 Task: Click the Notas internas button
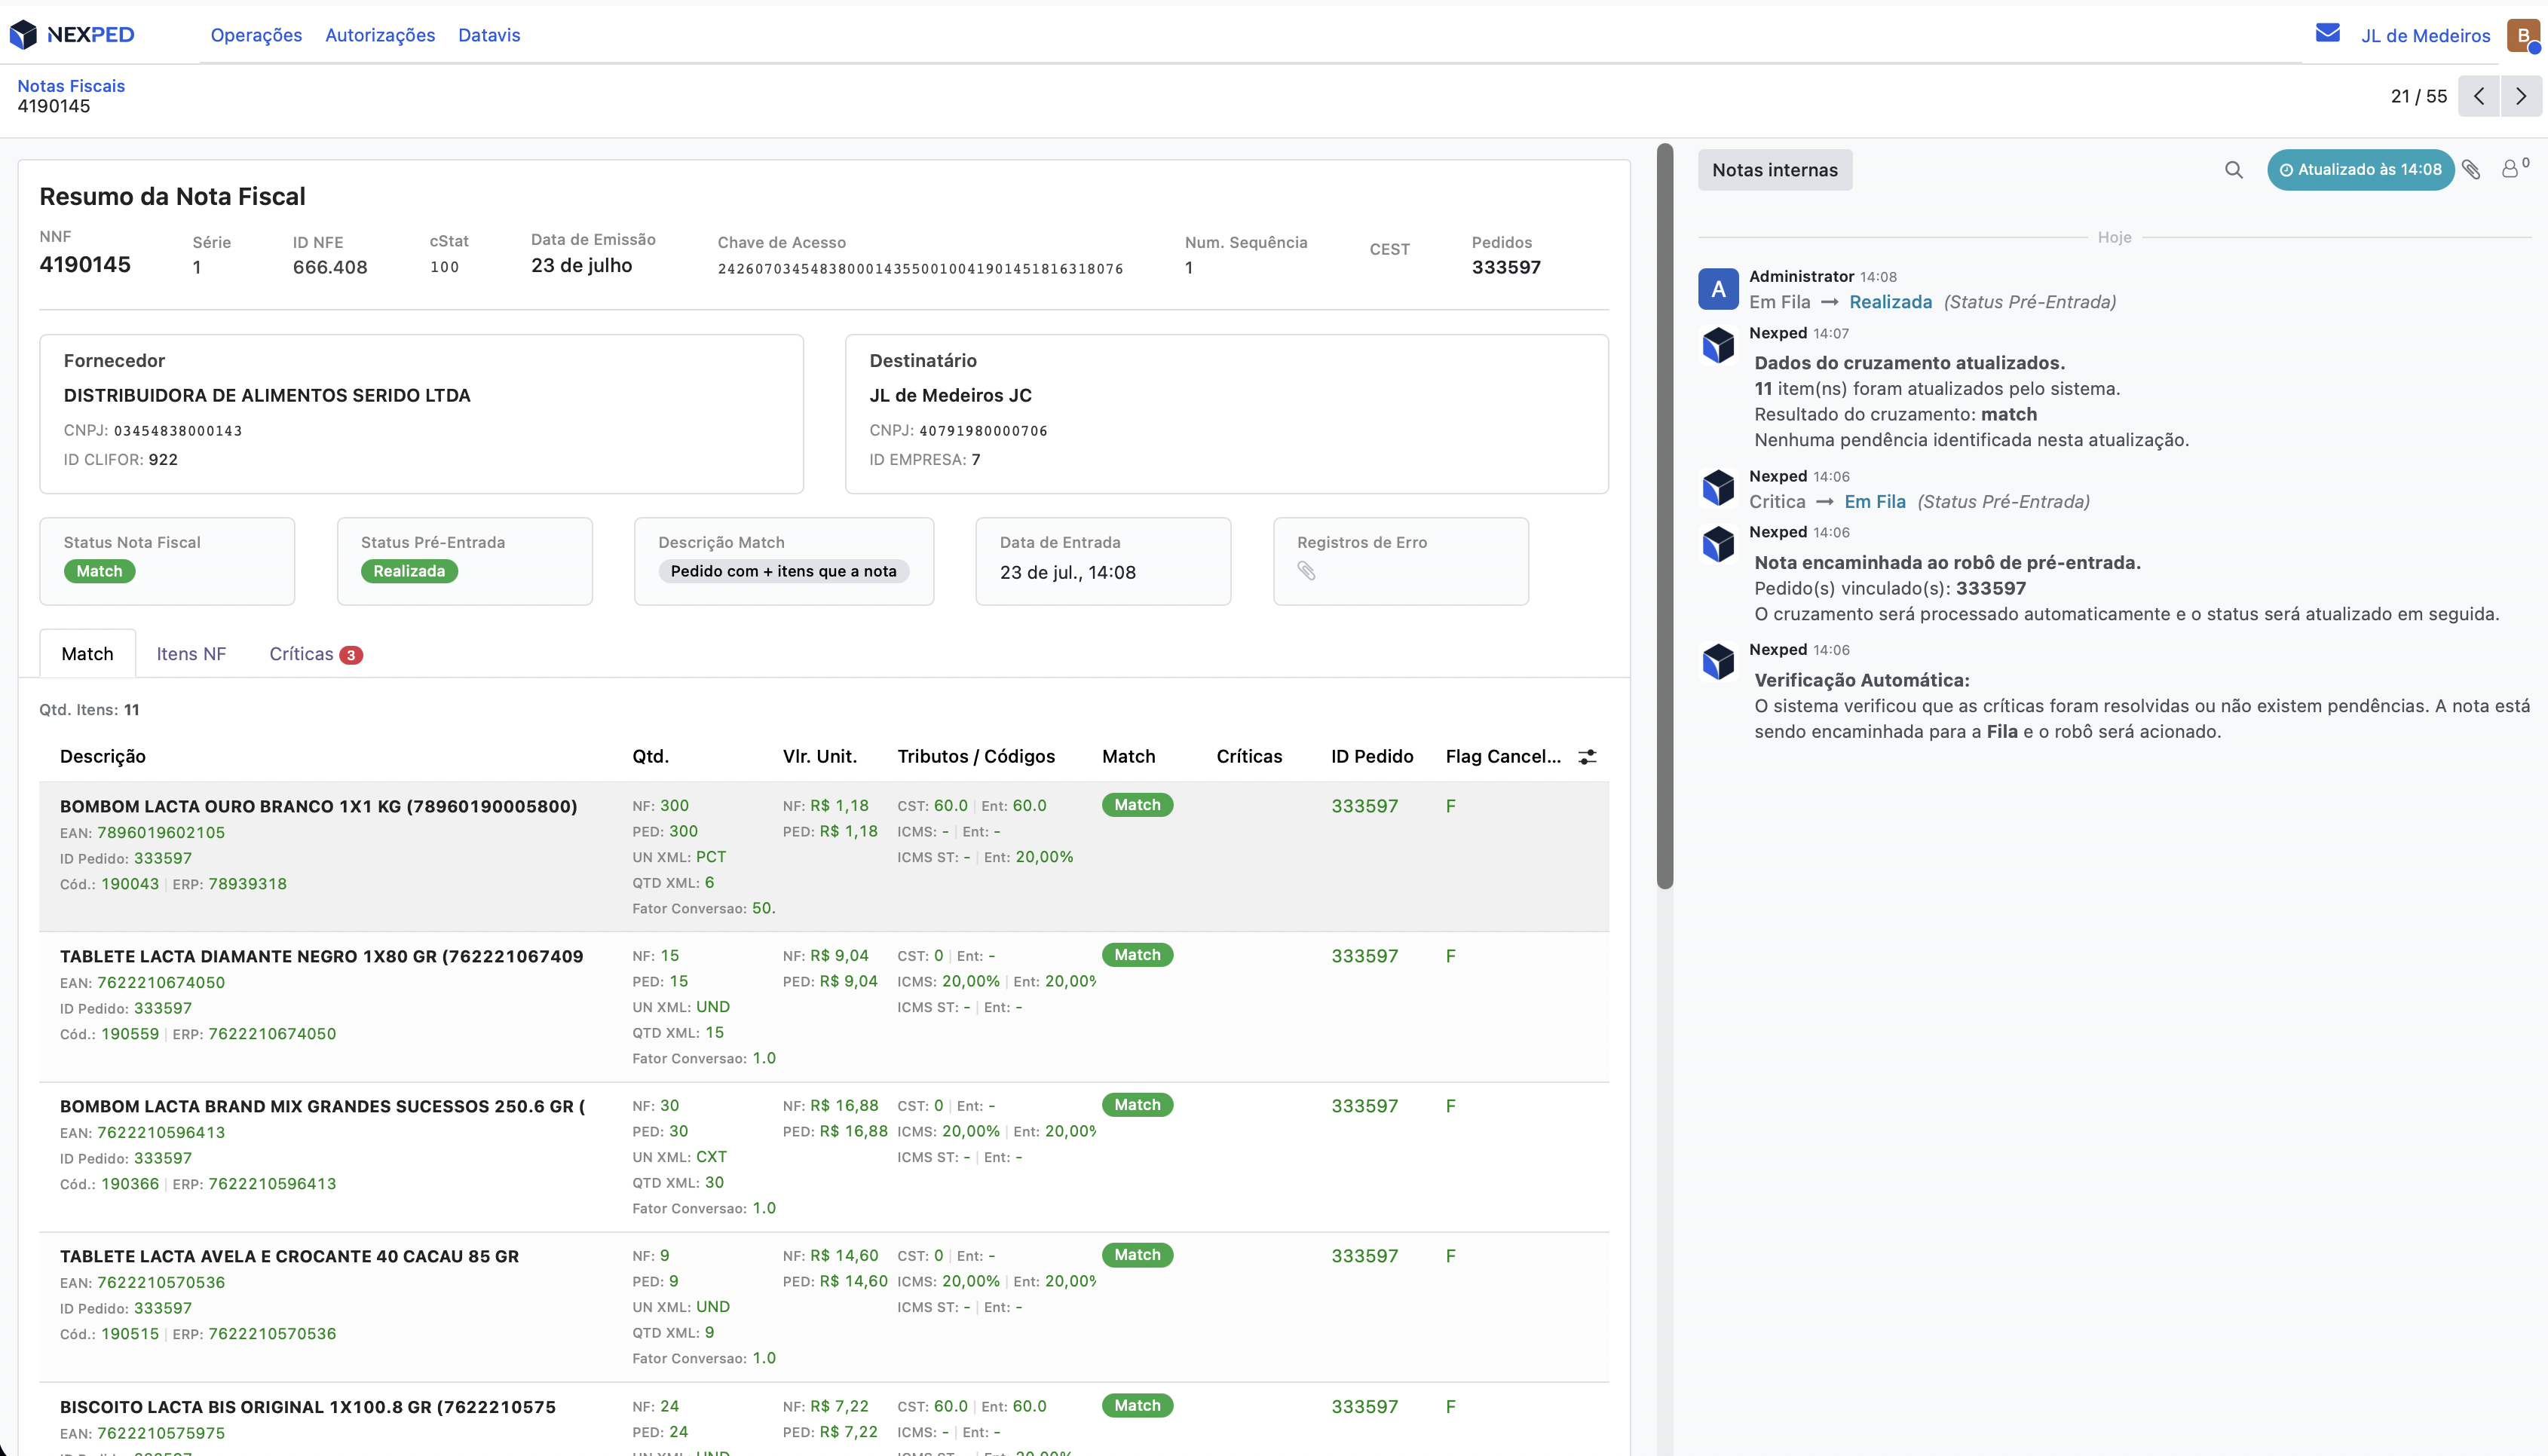pos(1774,170)
